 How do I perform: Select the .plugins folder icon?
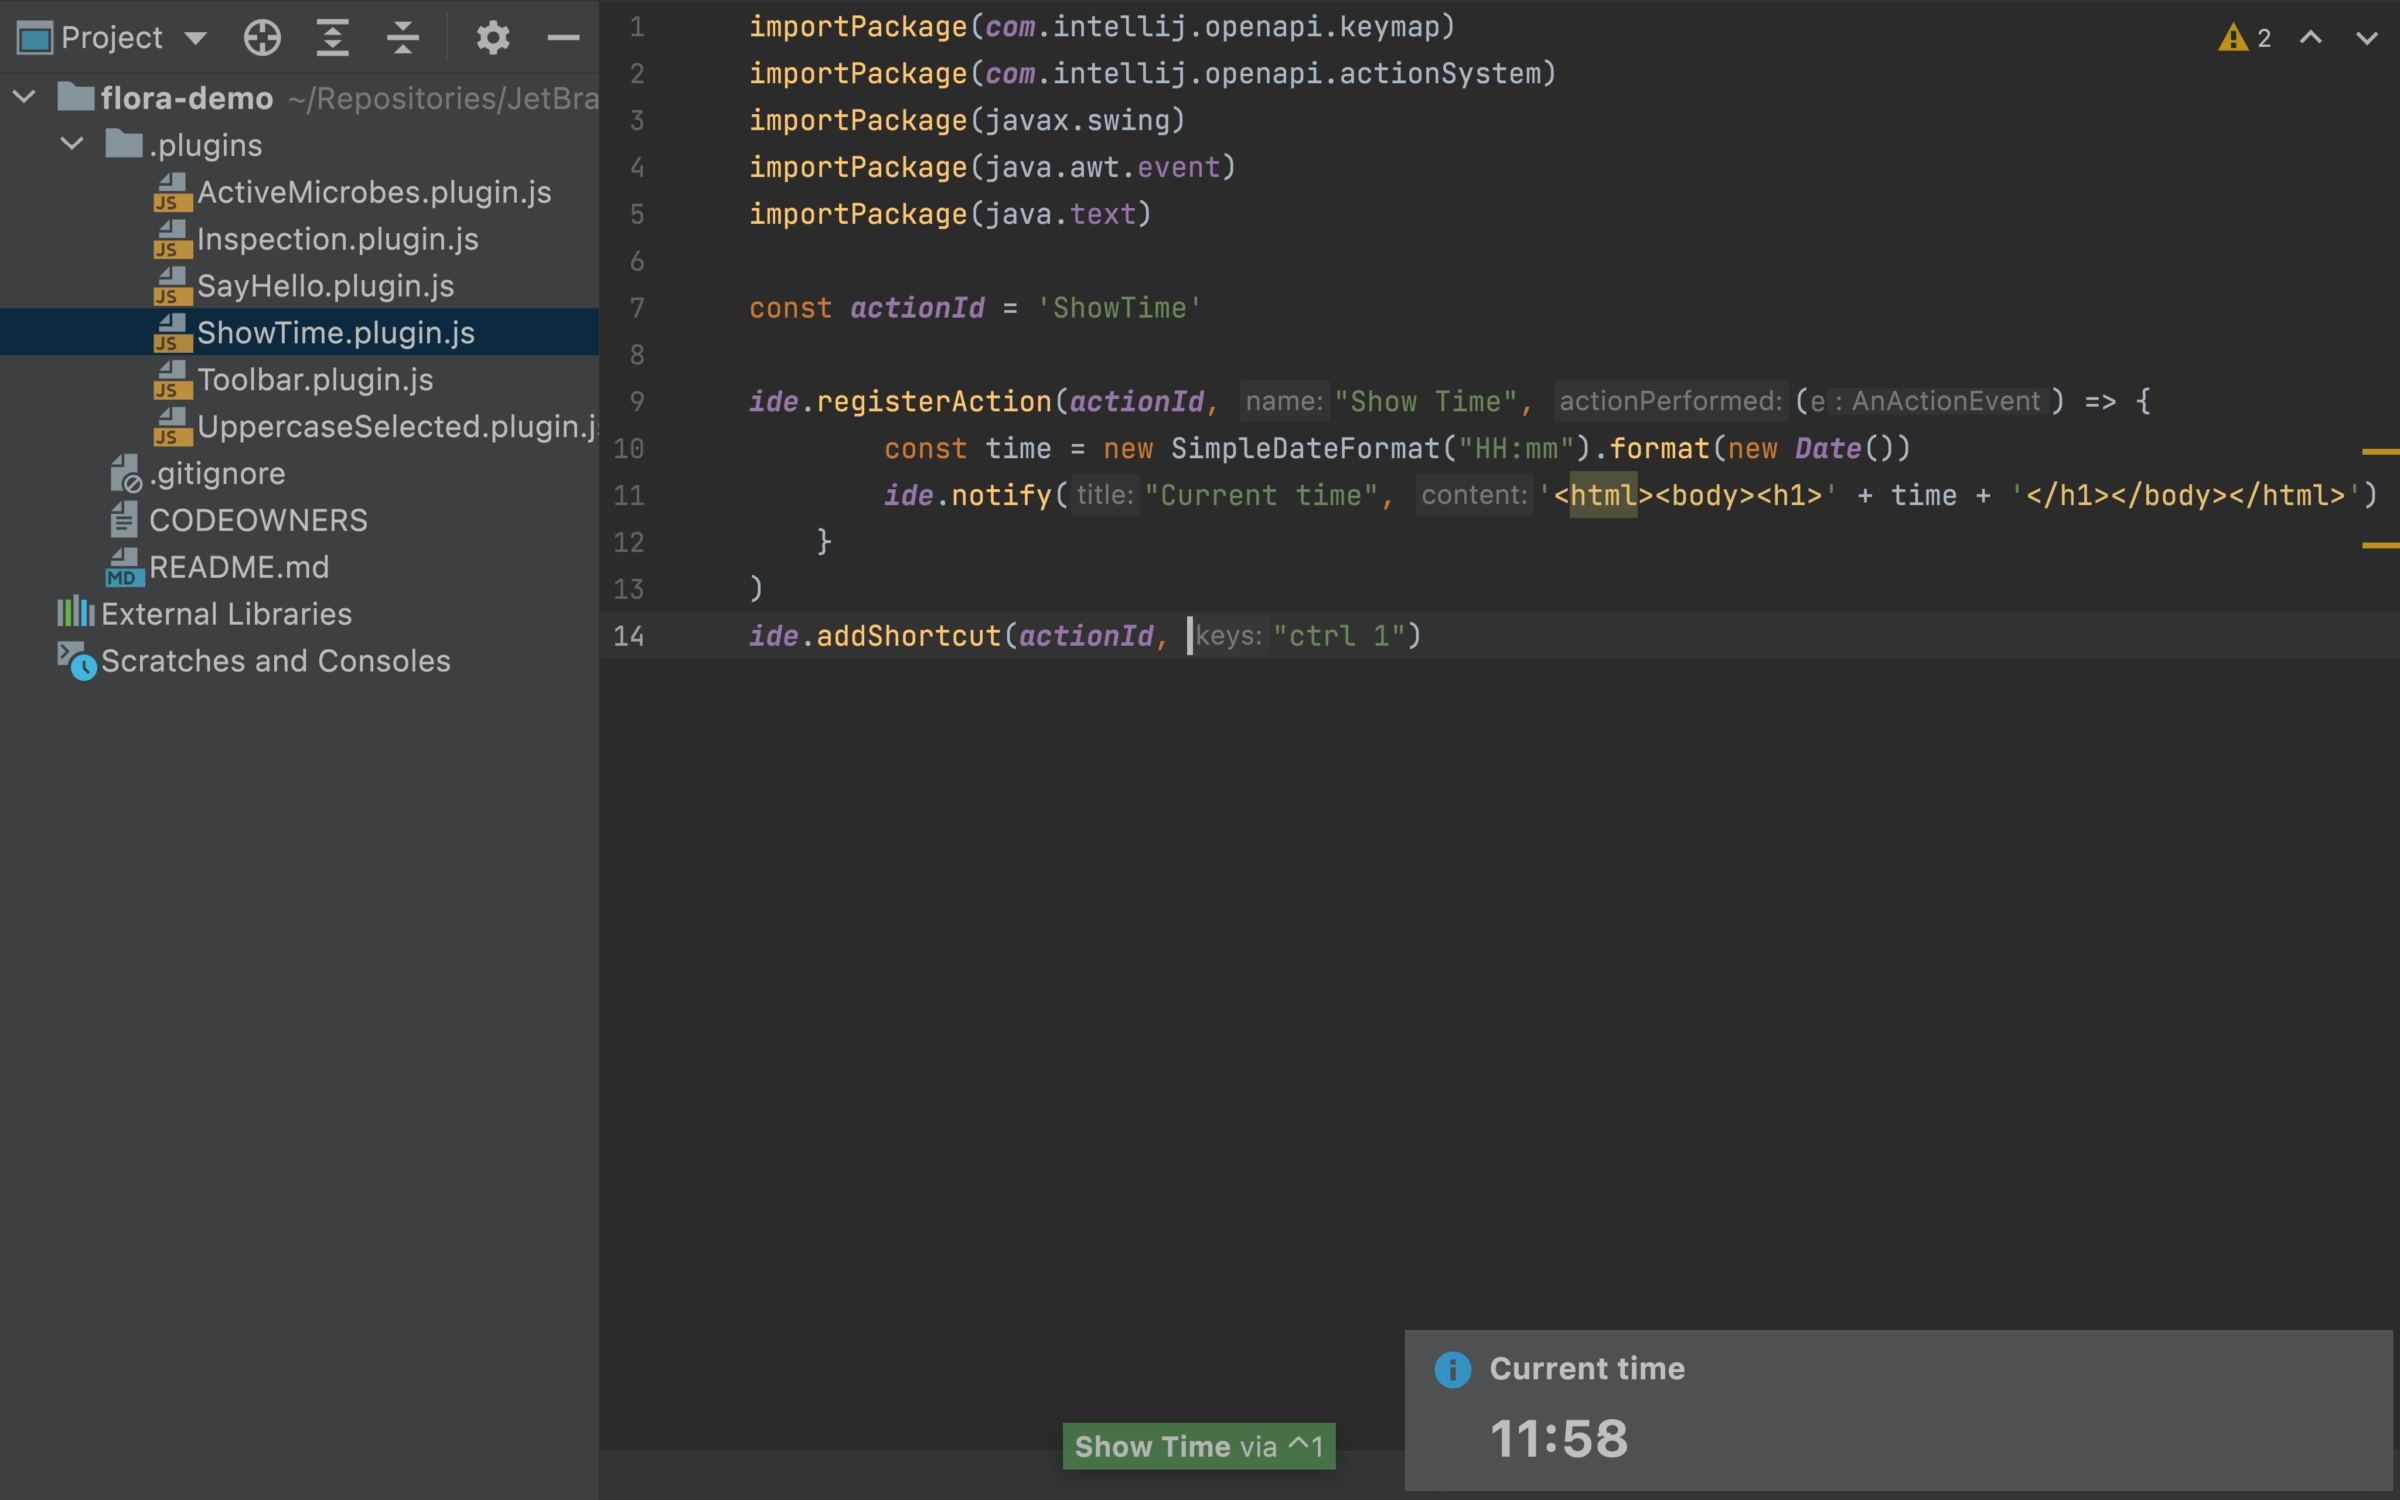click(123, 144)
